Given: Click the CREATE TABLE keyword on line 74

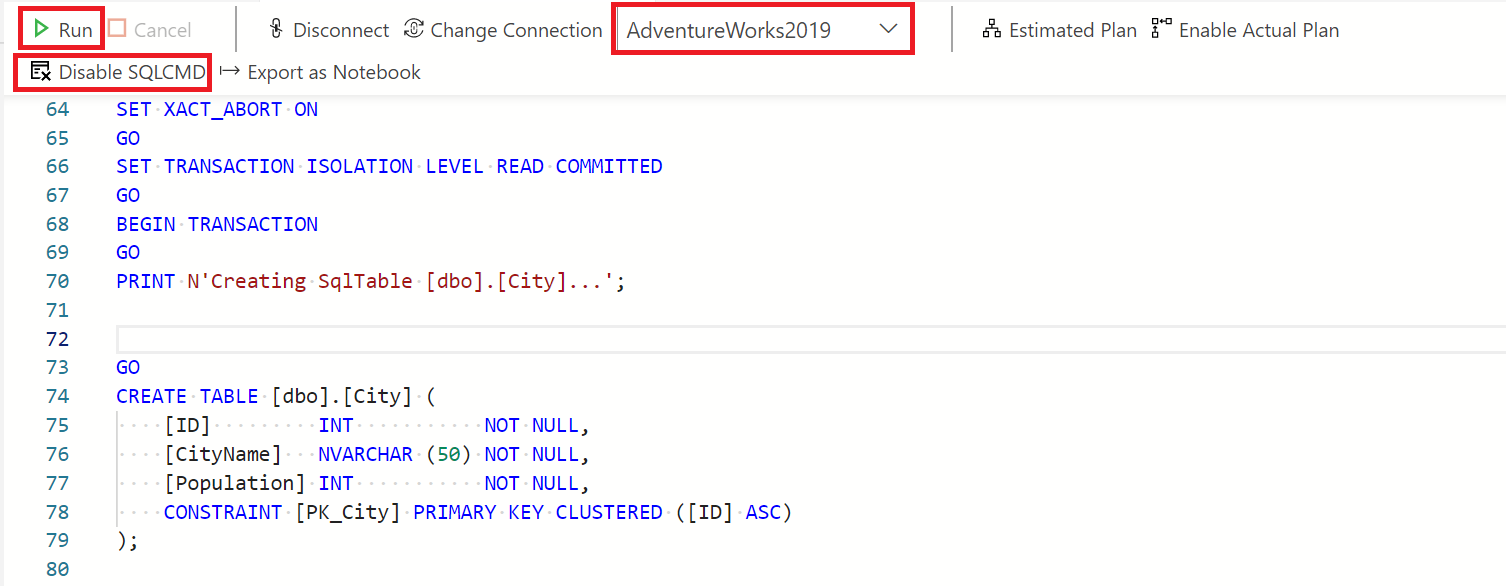Looking at the screenshot, I should (190, 396).
